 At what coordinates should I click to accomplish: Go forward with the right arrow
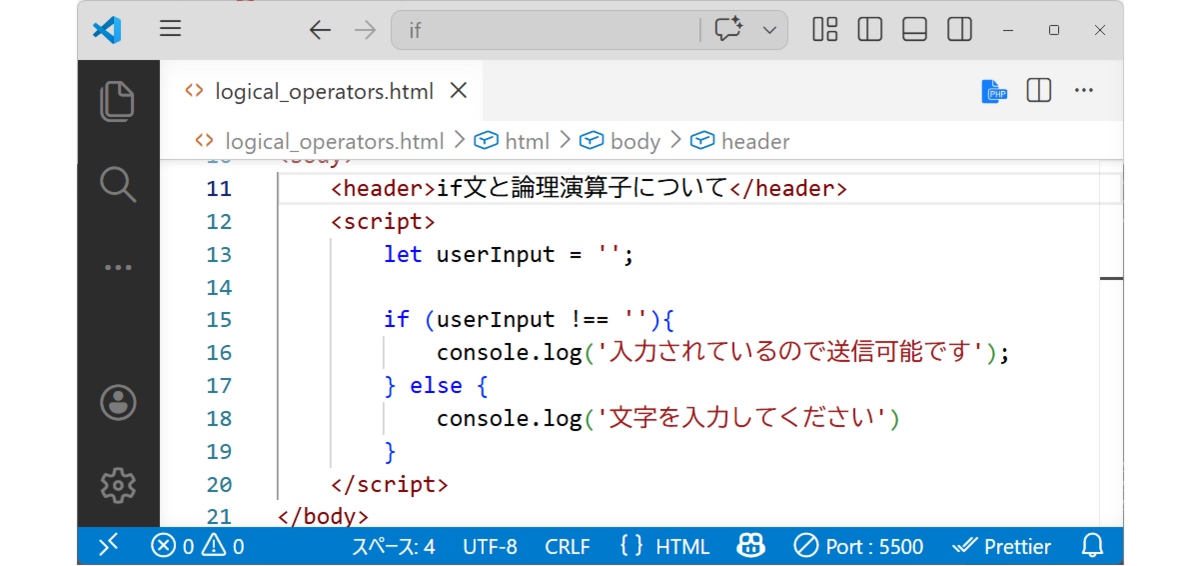point(365,30)
